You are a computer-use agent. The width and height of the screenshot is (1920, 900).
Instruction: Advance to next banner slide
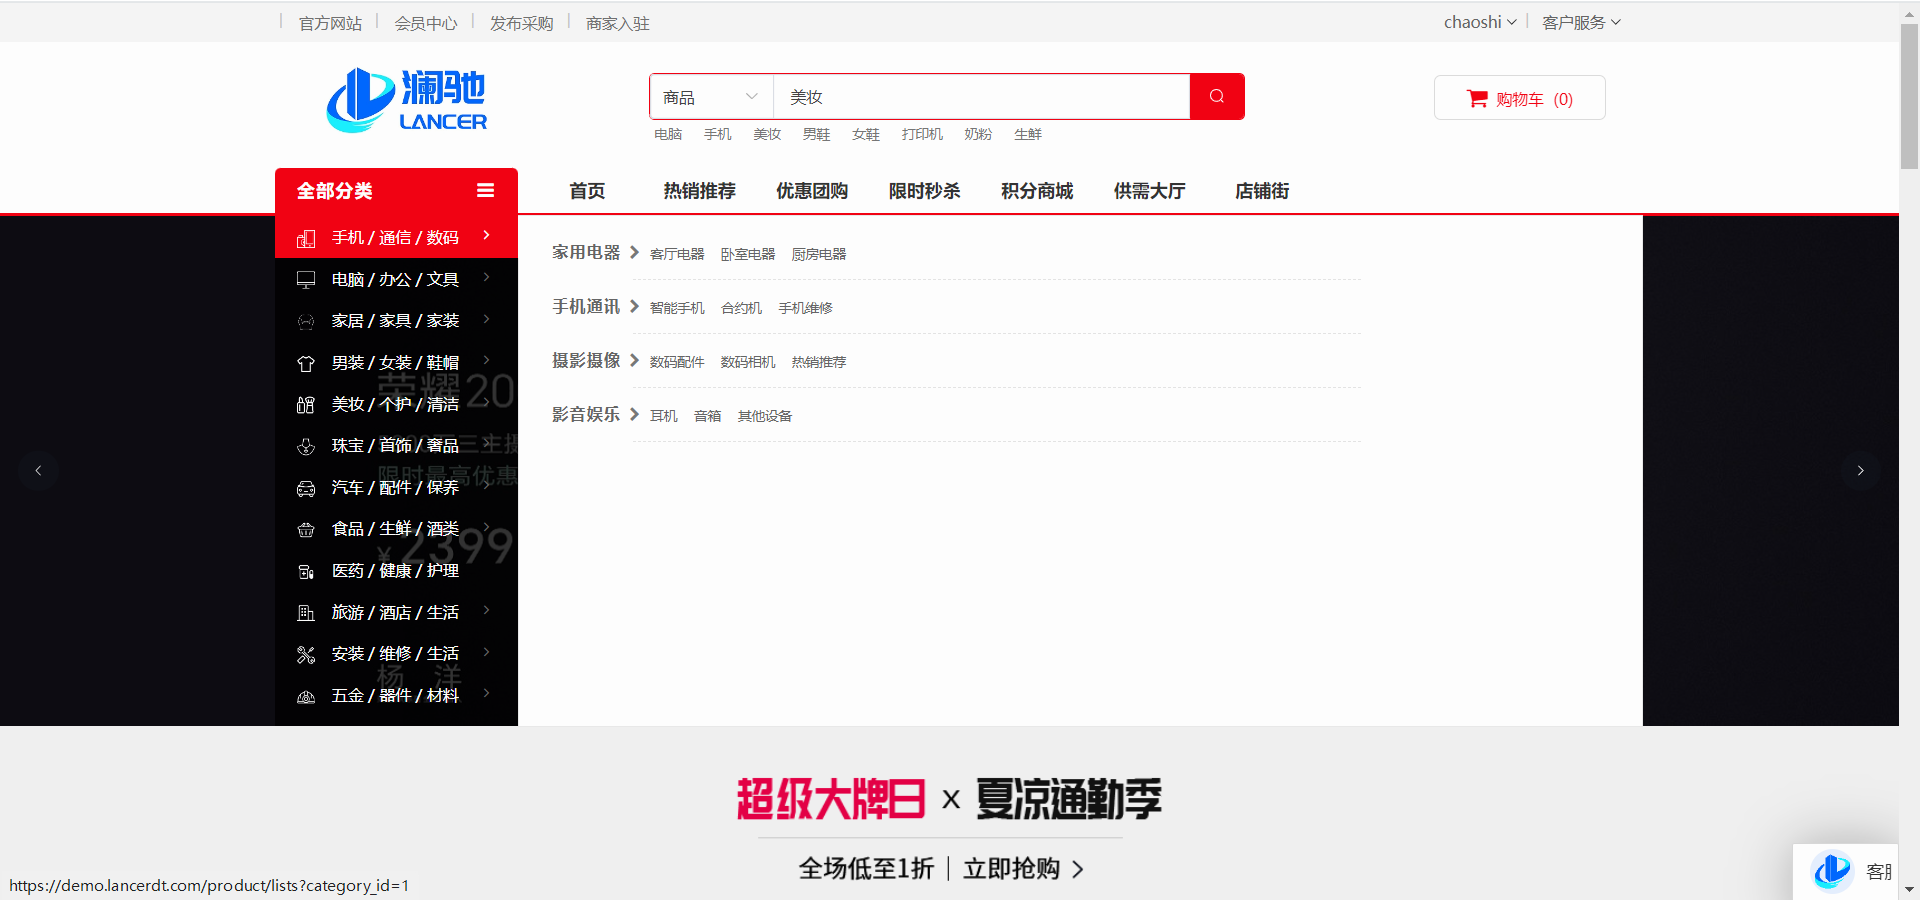coord(1860,470)
